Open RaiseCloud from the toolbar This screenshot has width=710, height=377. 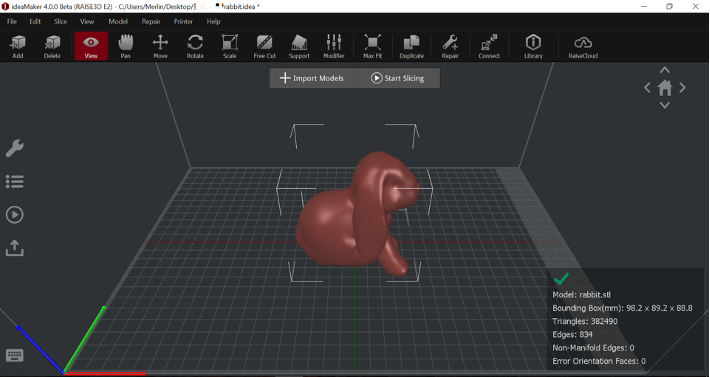coord(583,46)
